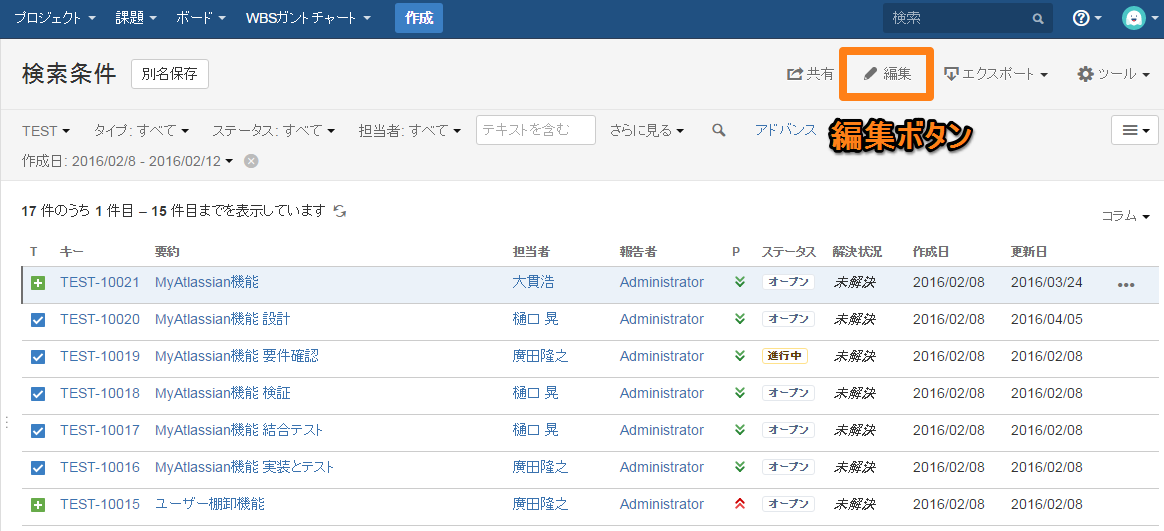
Task: Click the task type icon for TEST-10020
Action: pyautogui.click(x=38, y=320)
